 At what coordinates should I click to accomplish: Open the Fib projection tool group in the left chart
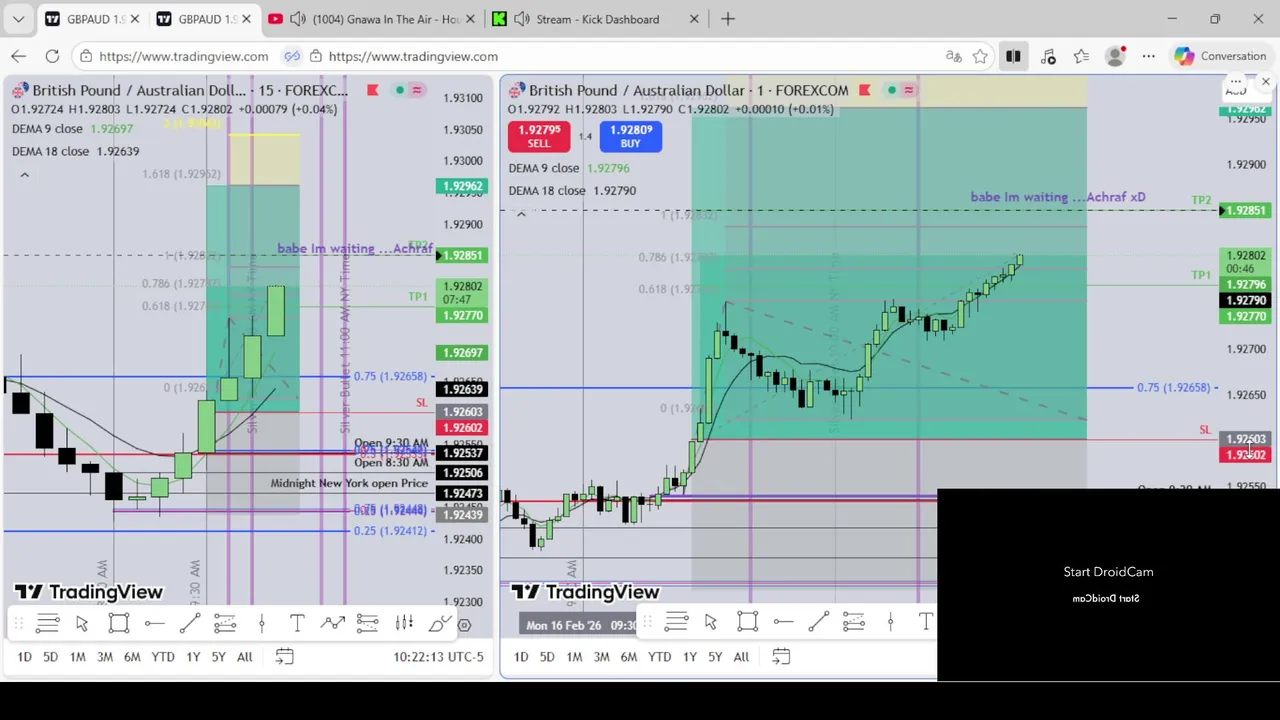[x=367, y=624]
